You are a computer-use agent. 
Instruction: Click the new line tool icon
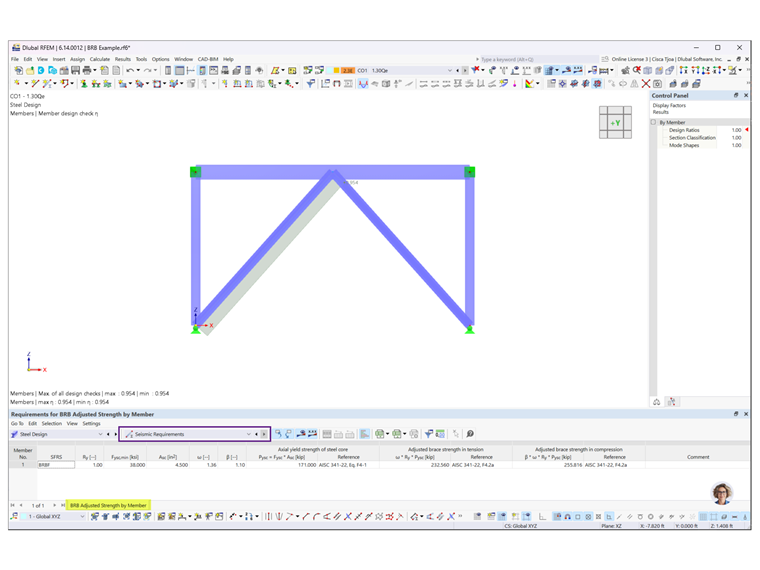(35, 84)
